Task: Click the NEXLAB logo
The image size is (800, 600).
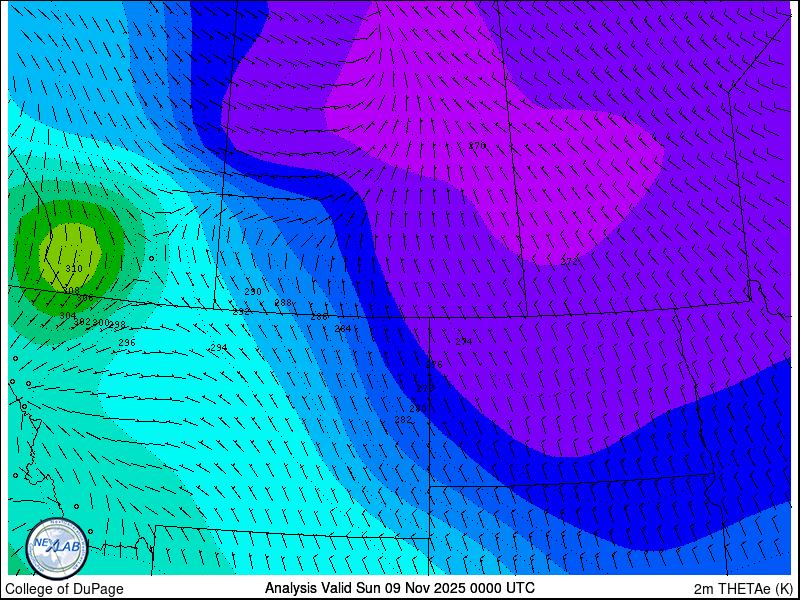Action: 57,548
